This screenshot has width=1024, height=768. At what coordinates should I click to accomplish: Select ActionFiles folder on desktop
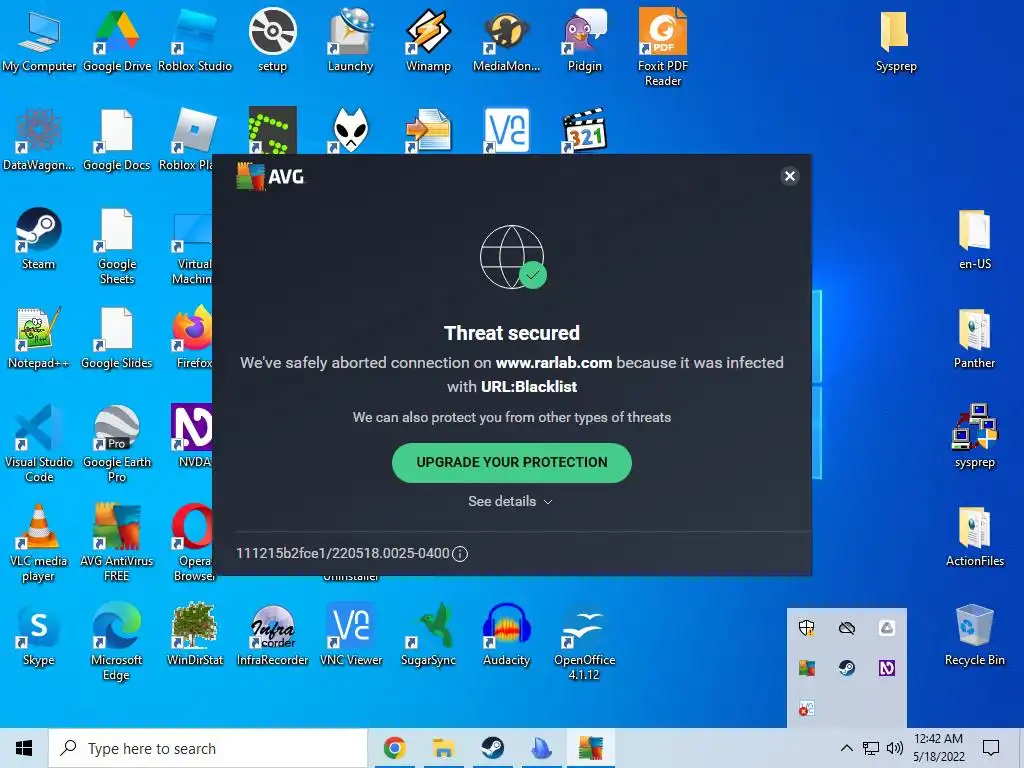point(974,537)
